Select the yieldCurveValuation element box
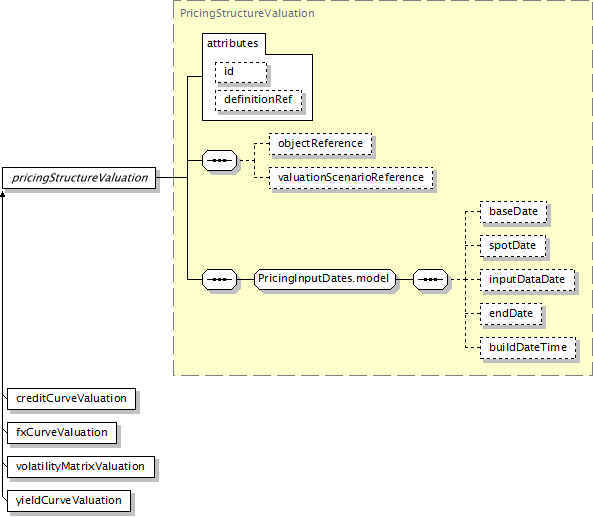593x517 pixels. click(69, 501)
